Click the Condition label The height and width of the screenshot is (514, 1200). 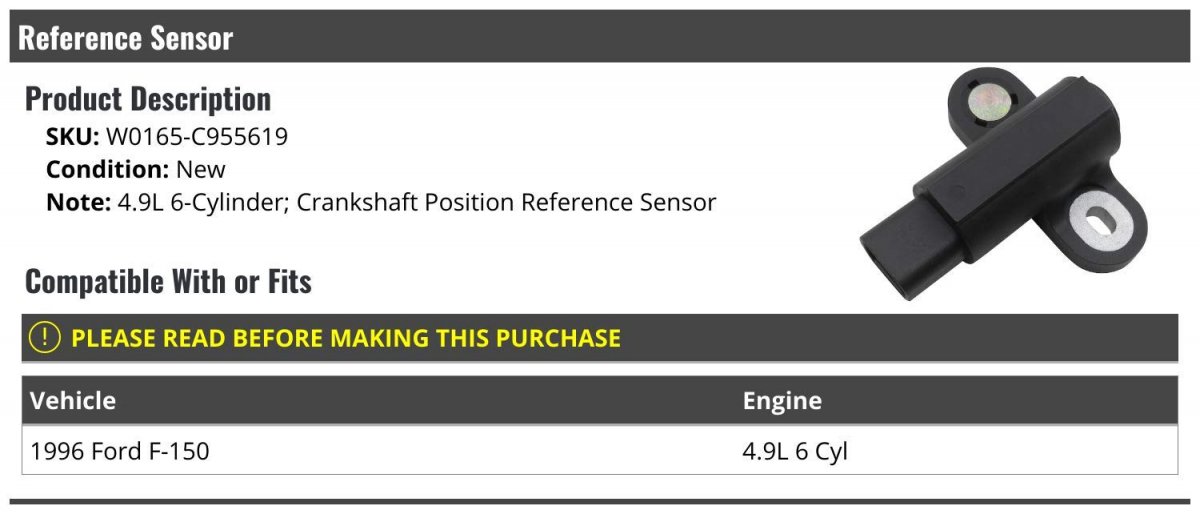[107, 169]
